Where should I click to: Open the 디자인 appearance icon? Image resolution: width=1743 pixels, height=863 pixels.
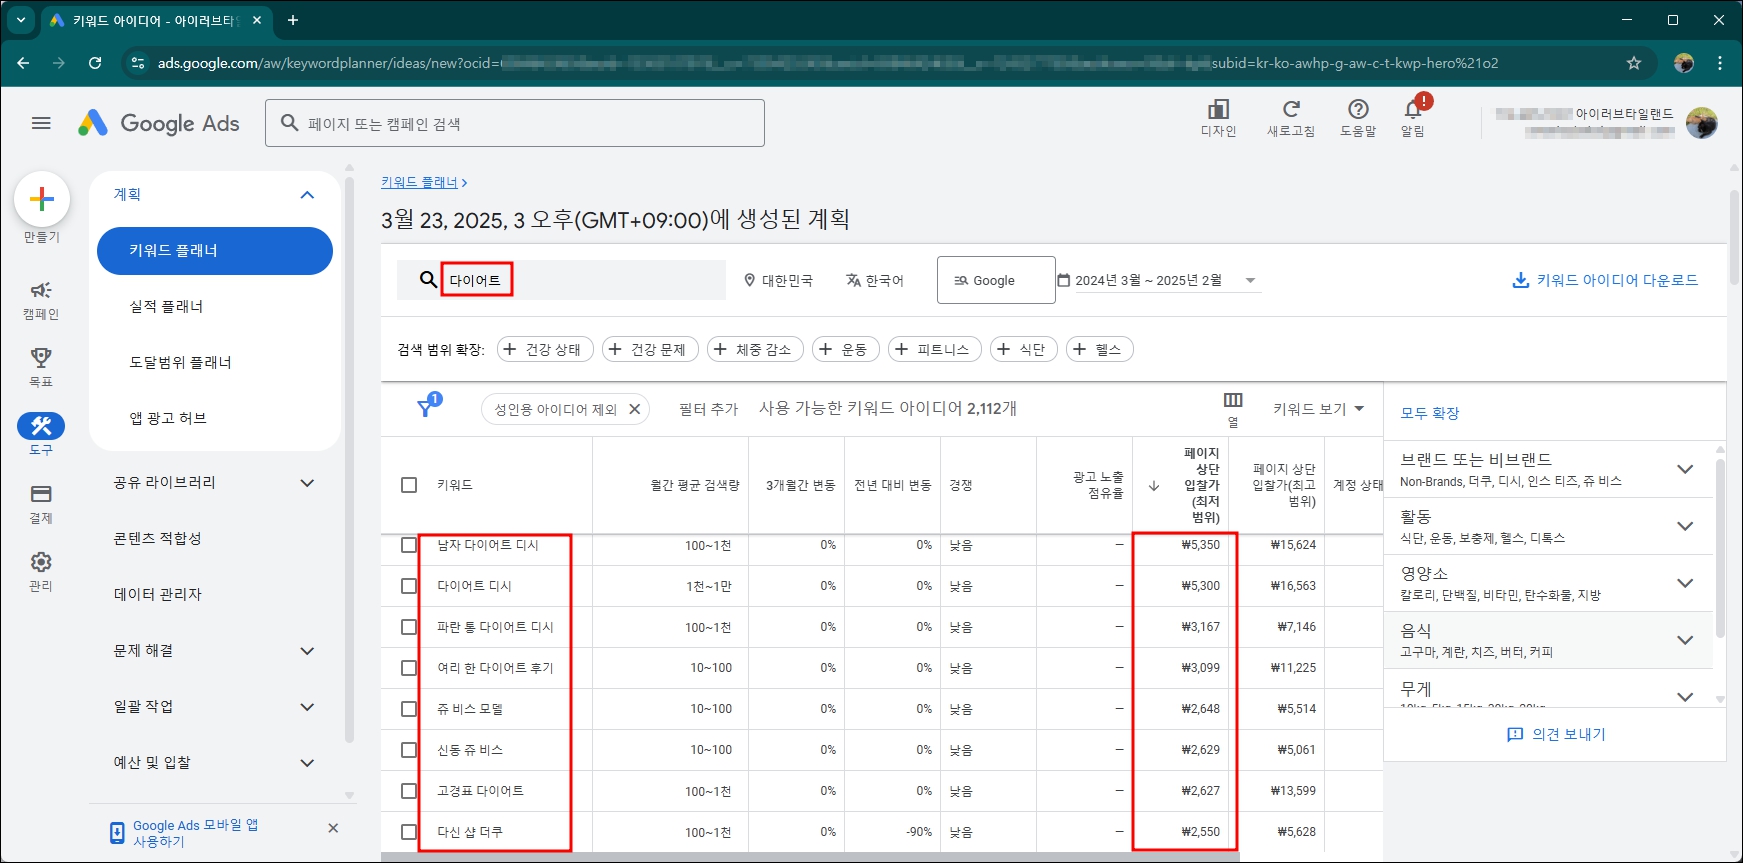(x=1218, y=109)
